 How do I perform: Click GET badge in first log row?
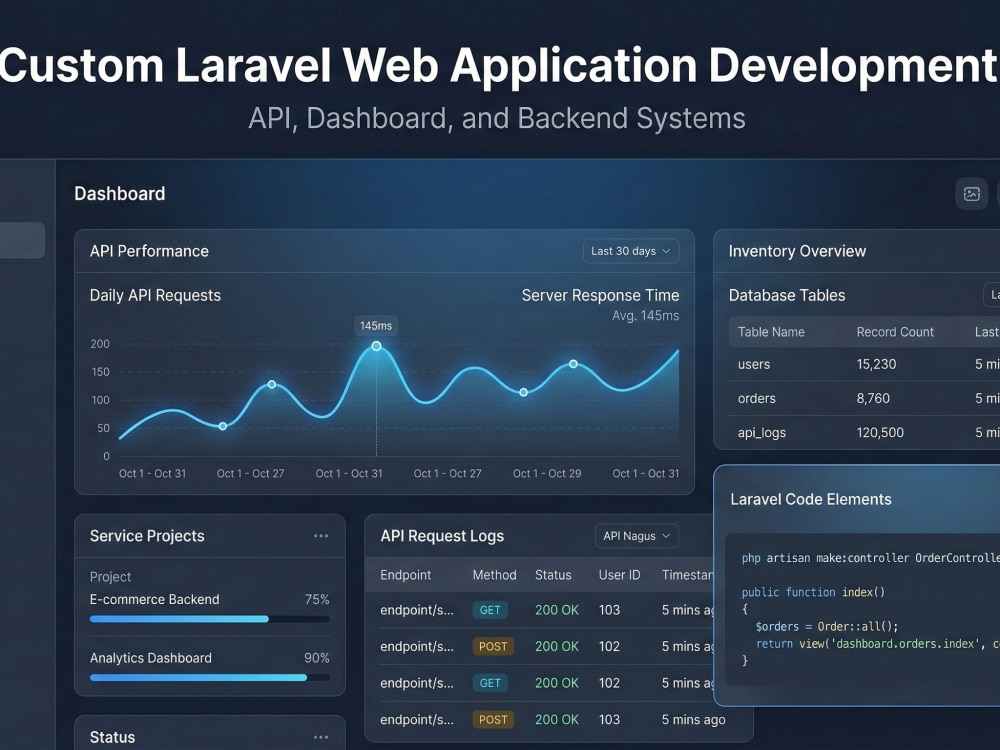click(x=490, y=610)
